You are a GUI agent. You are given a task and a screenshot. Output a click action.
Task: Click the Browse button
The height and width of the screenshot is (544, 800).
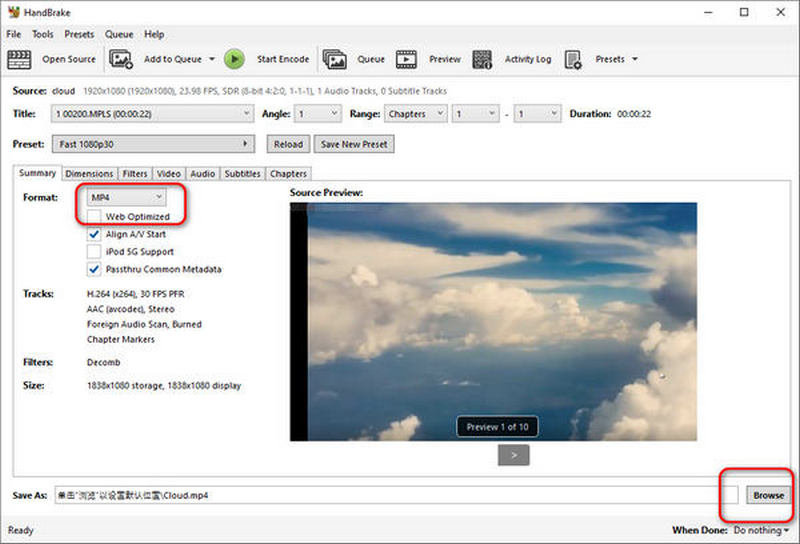pos(768,495)
